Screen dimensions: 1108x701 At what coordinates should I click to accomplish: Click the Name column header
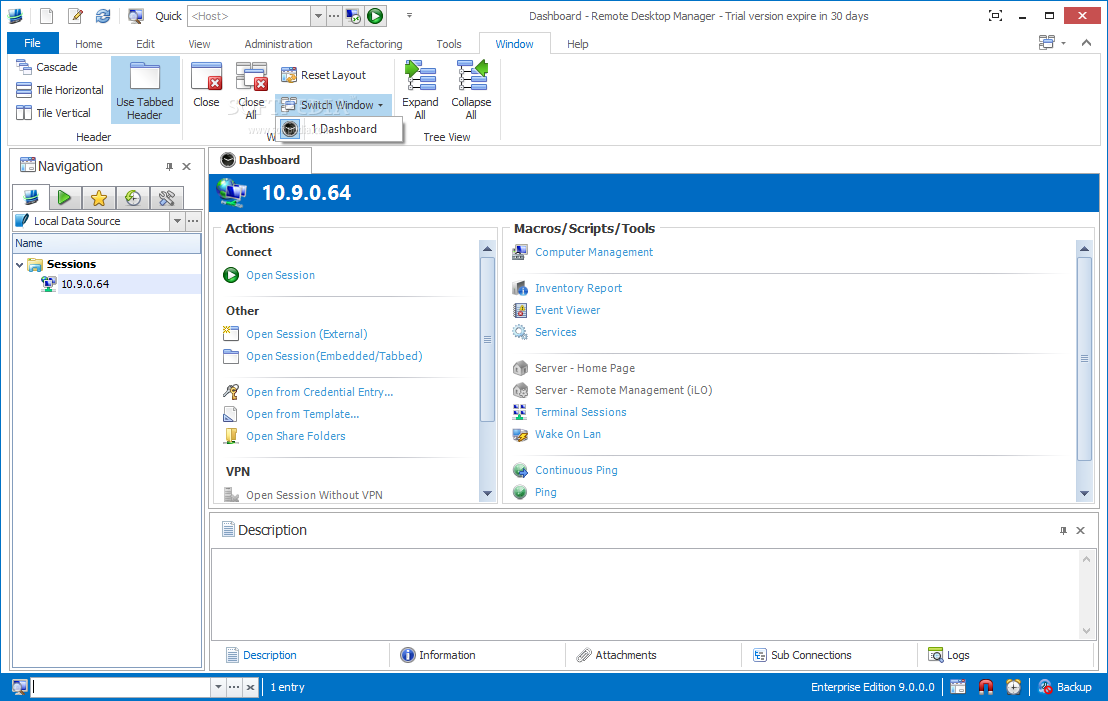click(x=107, y=243)
